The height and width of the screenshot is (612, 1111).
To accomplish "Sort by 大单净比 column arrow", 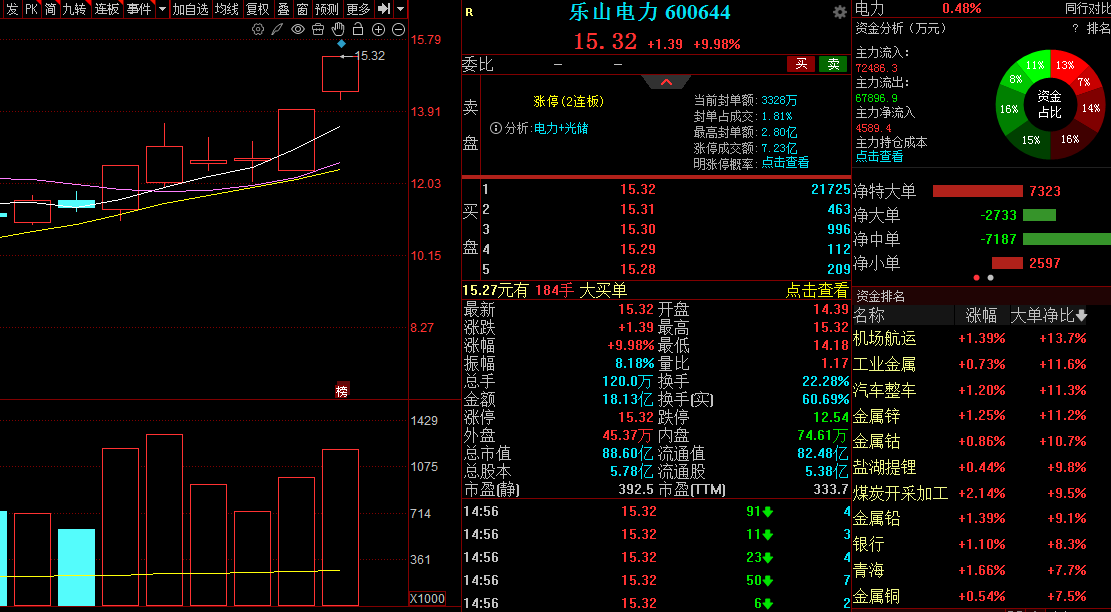I will pos(1081,315).
